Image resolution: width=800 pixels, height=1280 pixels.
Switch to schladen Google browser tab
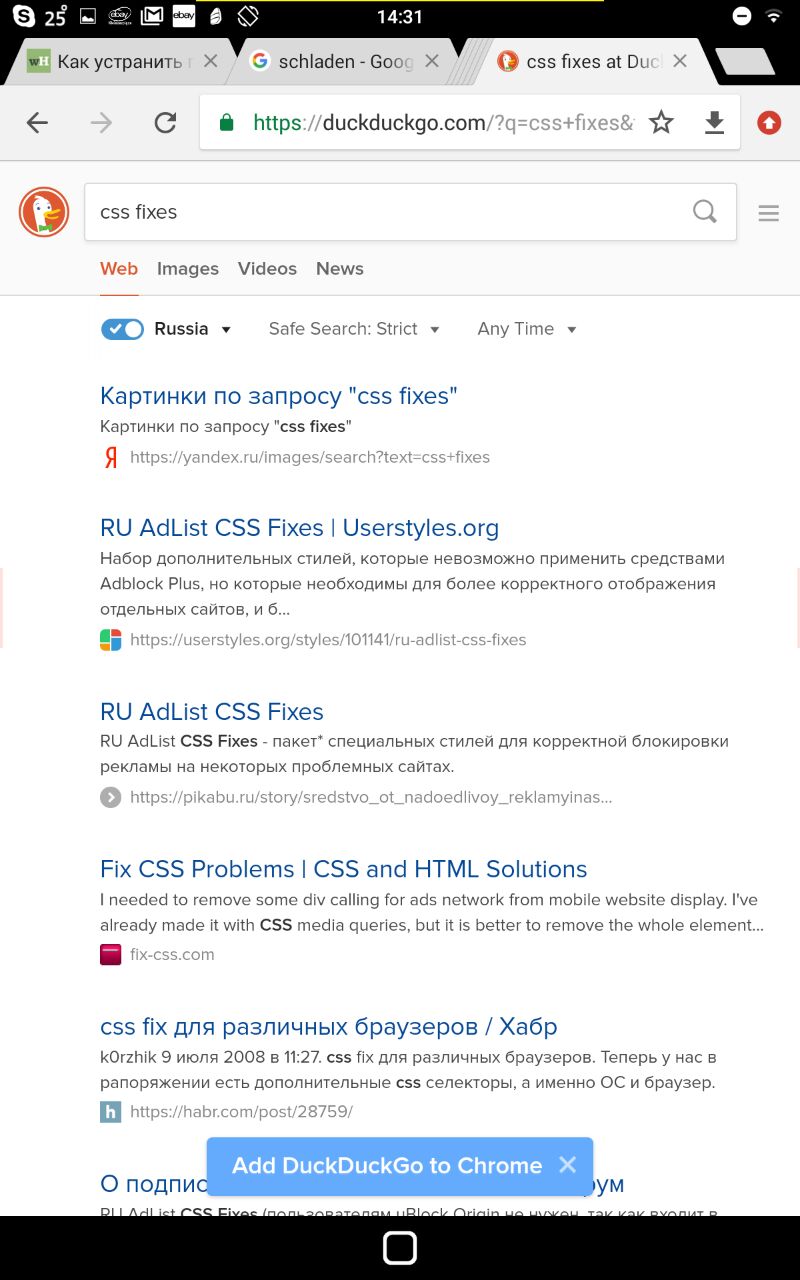pos(346,62)
